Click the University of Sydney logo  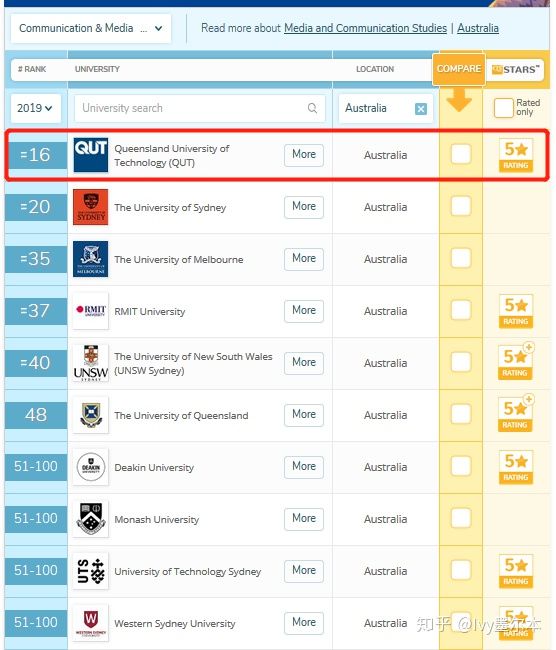click(90, 207)
